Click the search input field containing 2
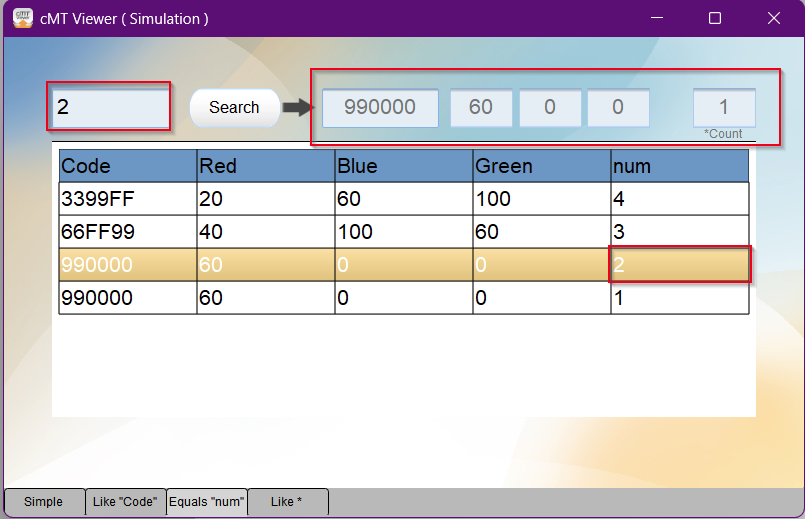This screenshot has height=519, width=805. point(109,107)
